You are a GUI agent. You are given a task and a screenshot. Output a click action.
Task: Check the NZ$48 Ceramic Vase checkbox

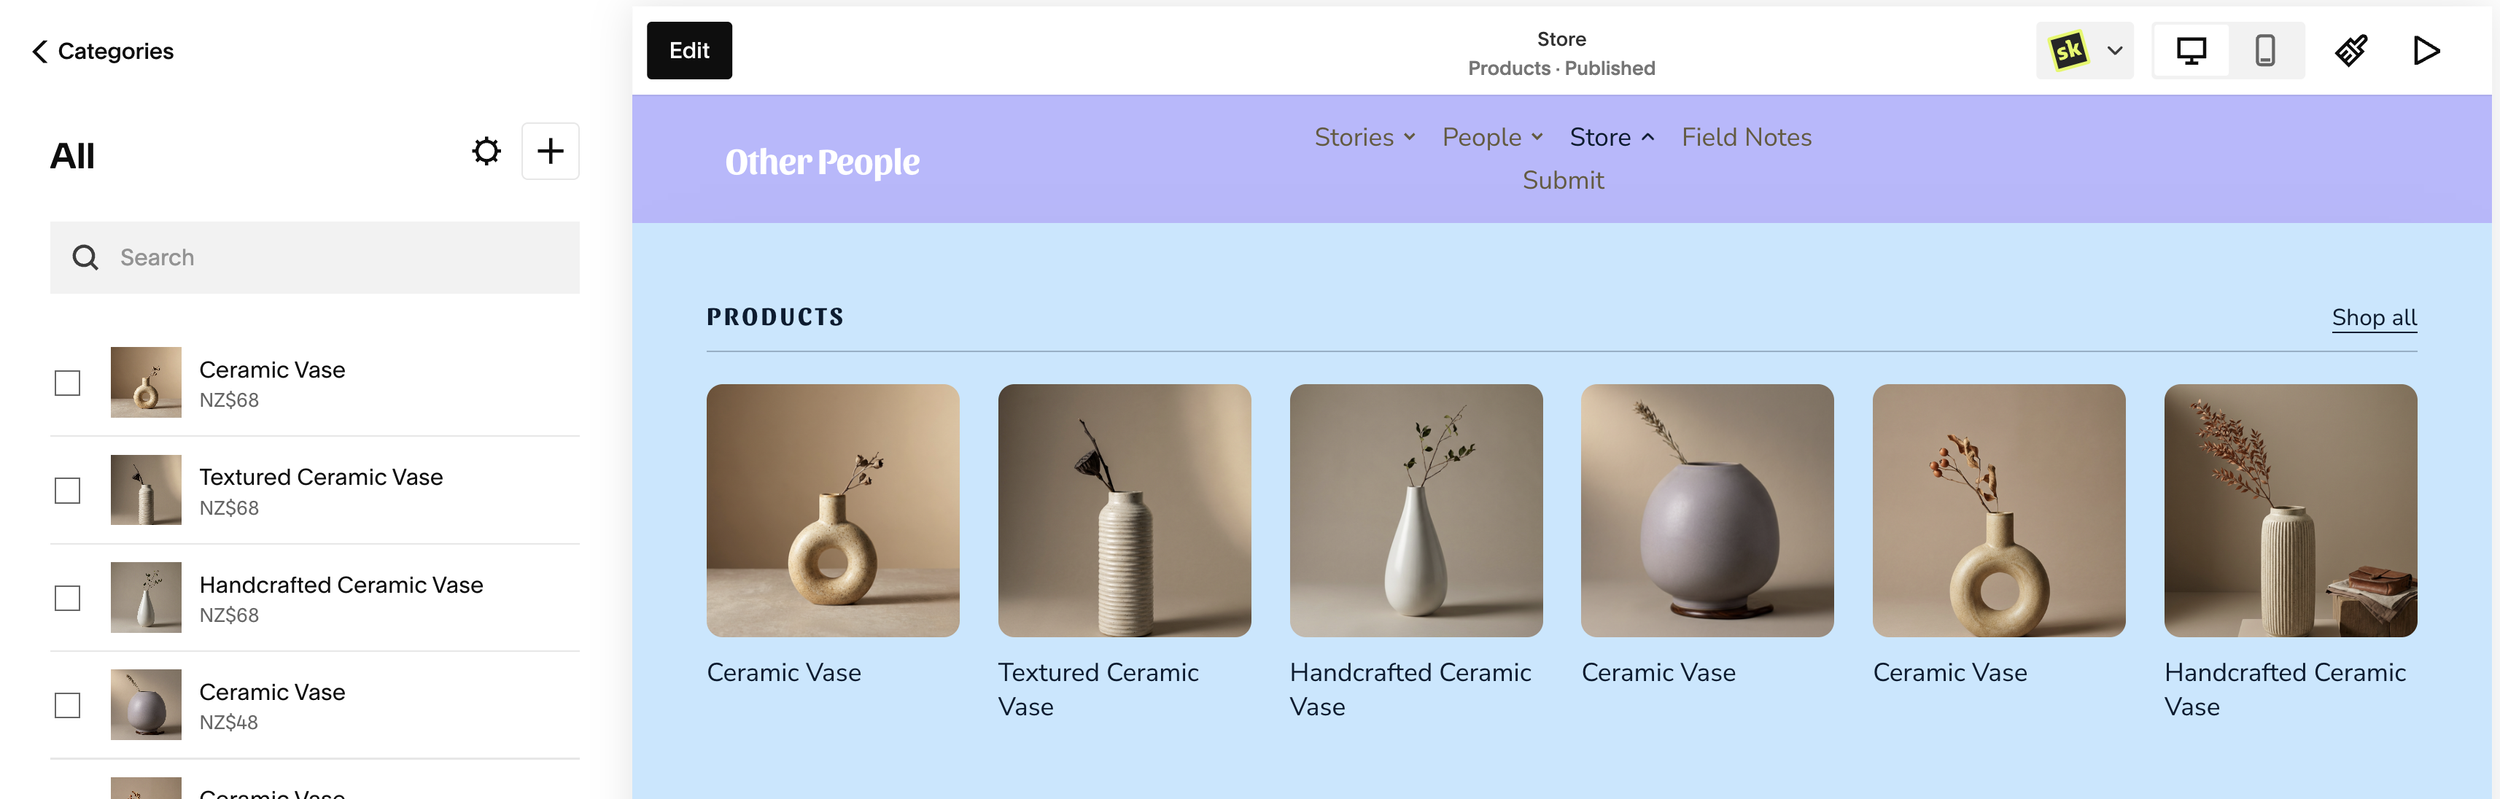click(67, 706)
